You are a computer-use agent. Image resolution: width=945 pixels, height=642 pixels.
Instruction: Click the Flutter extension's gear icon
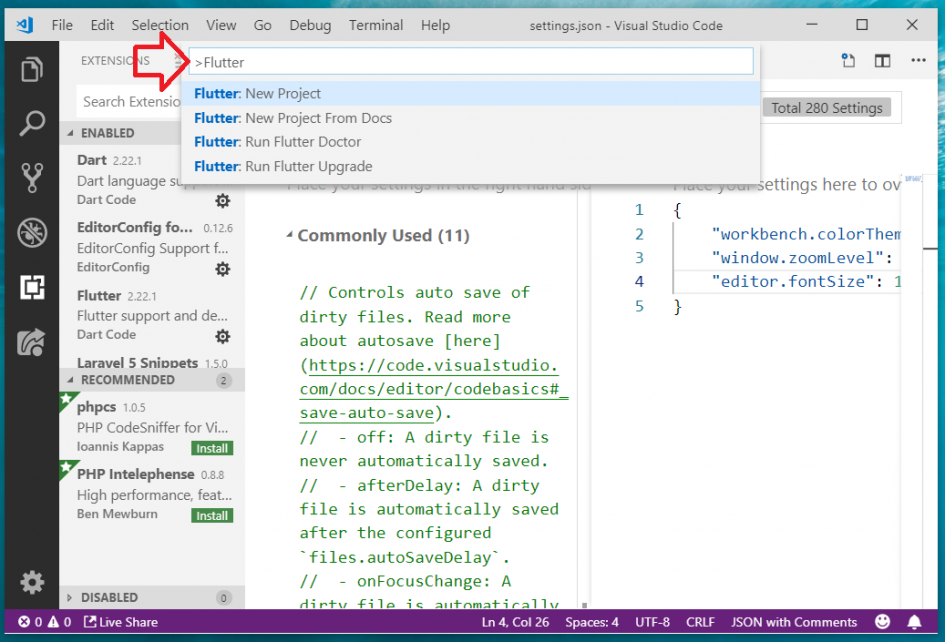[223, 336]
